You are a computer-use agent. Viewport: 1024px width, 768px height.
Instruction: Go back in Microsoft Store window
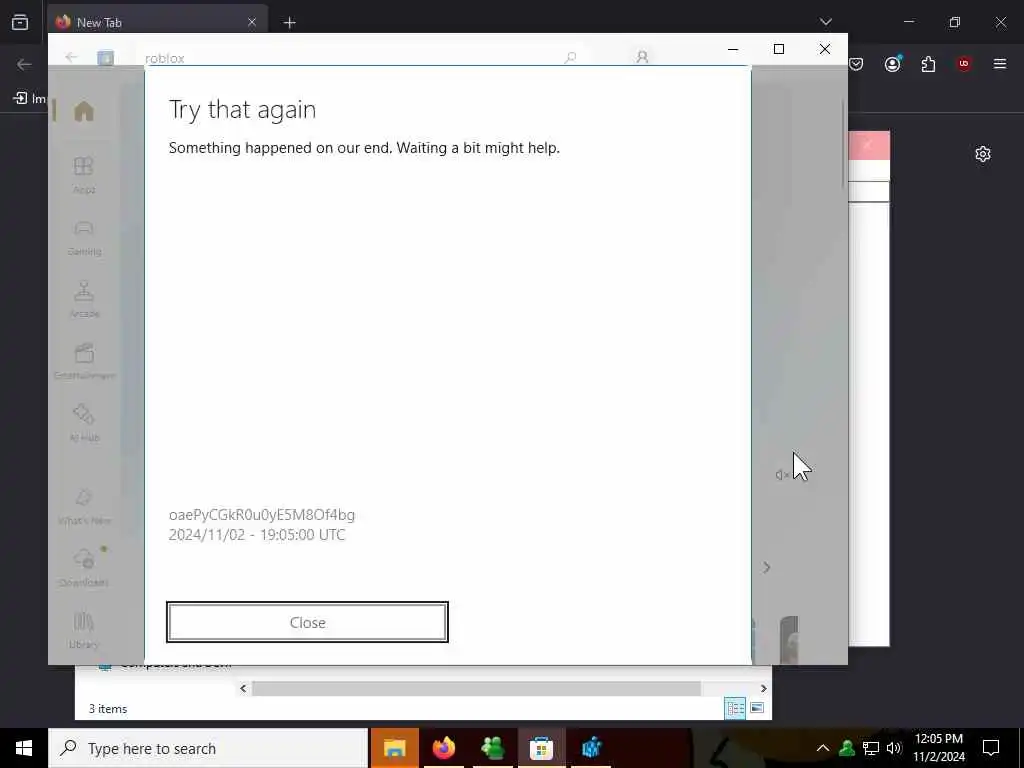pyautogui.click(x=71, y=57)
